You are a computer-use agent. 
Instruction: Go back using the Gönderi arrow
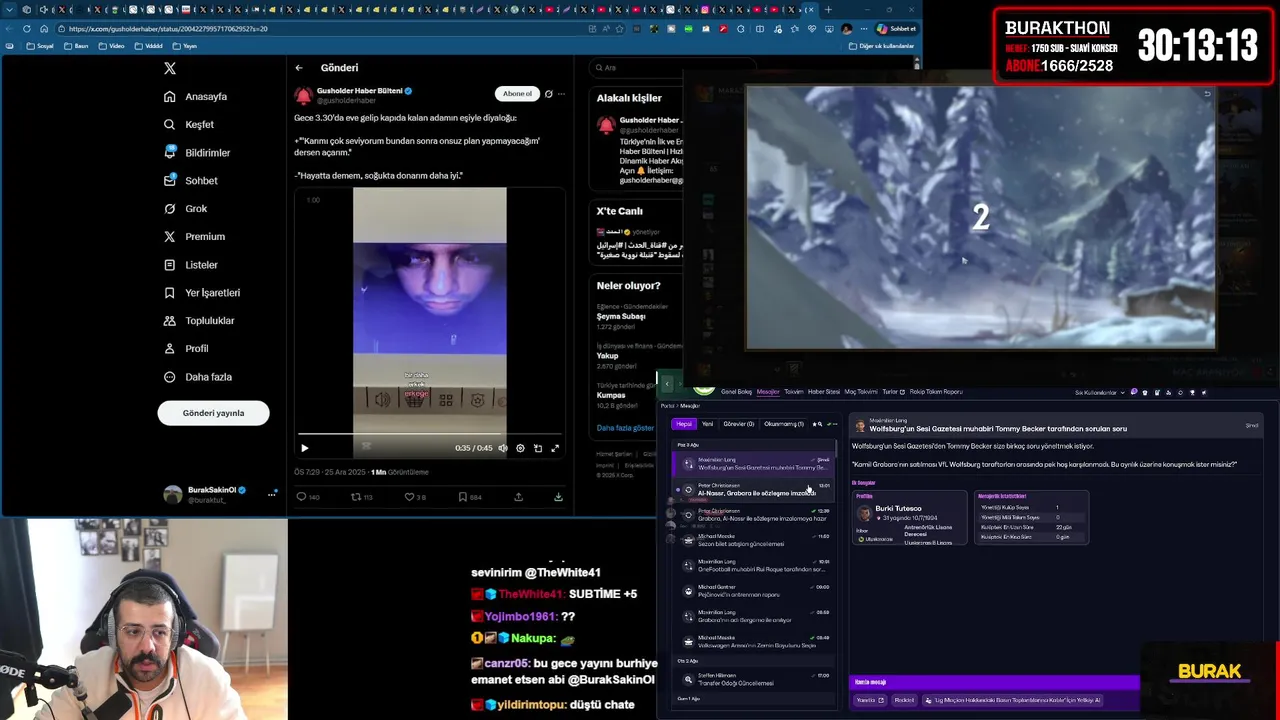[x=298, y=68]
